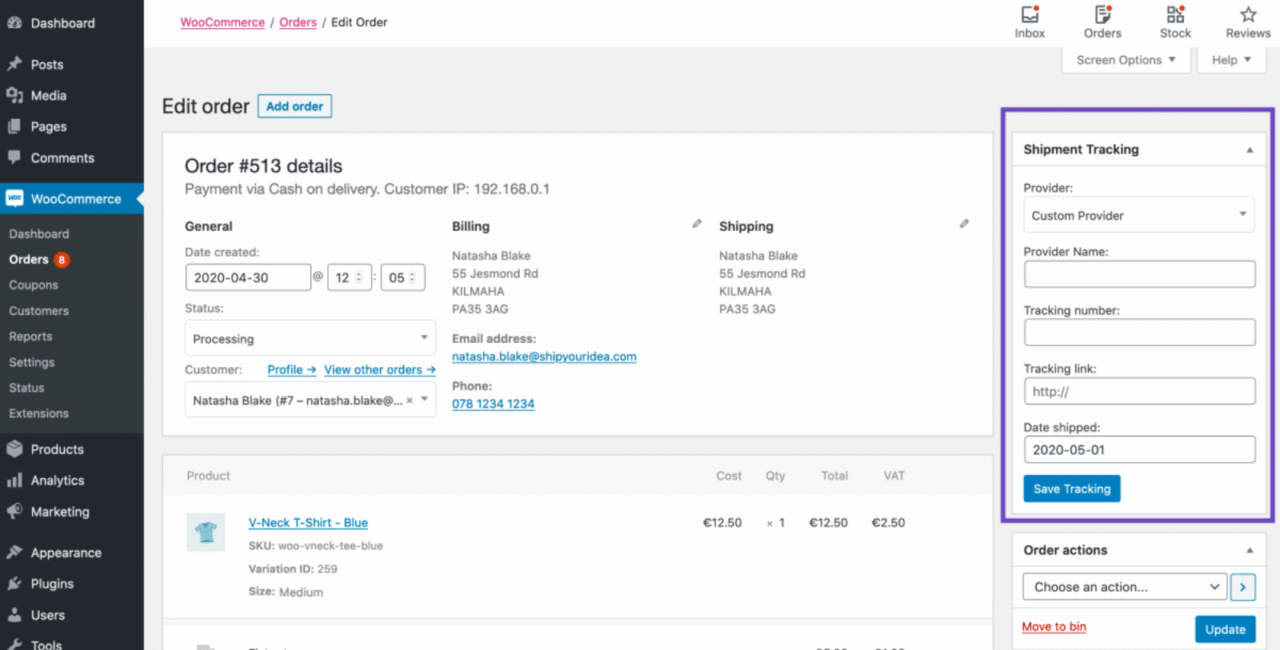Open the Stock panel icon
This screenshot has width=1280, height=650.
click(x=1175, y=16)
